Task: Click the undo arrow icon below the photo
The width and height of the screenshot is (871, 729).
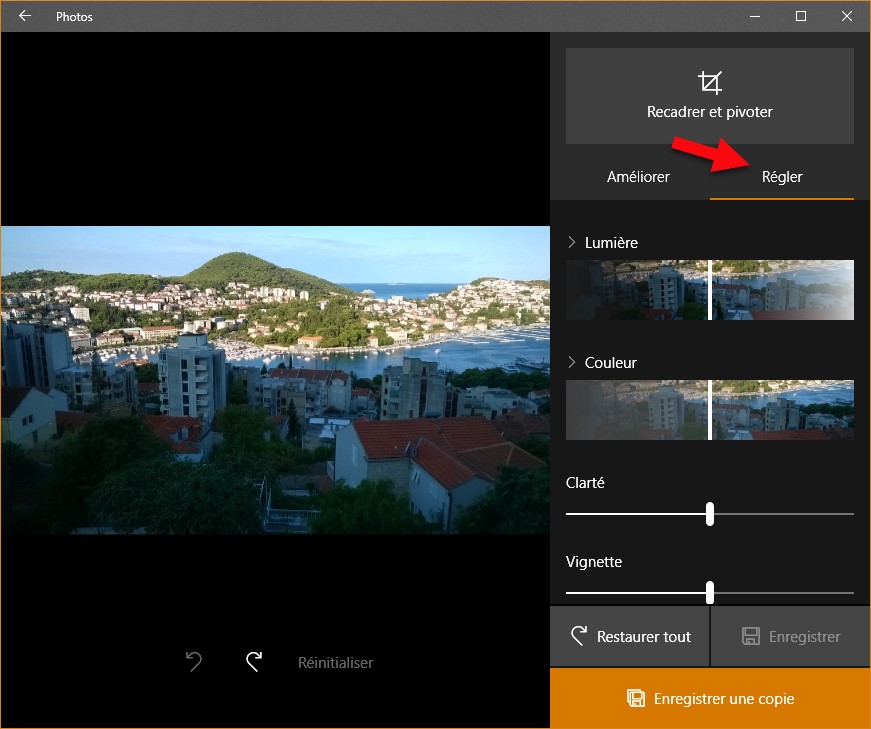Action: [194, 662]
